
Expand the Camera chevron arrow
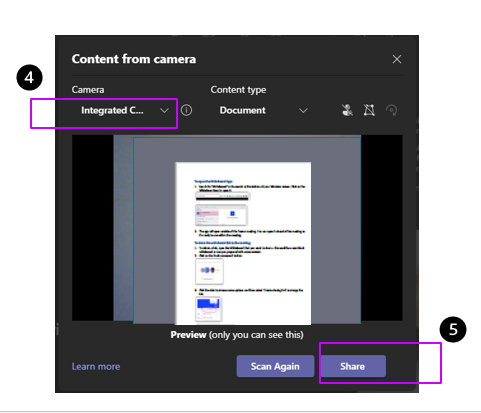pyautogui.click(x=164, y=110)
